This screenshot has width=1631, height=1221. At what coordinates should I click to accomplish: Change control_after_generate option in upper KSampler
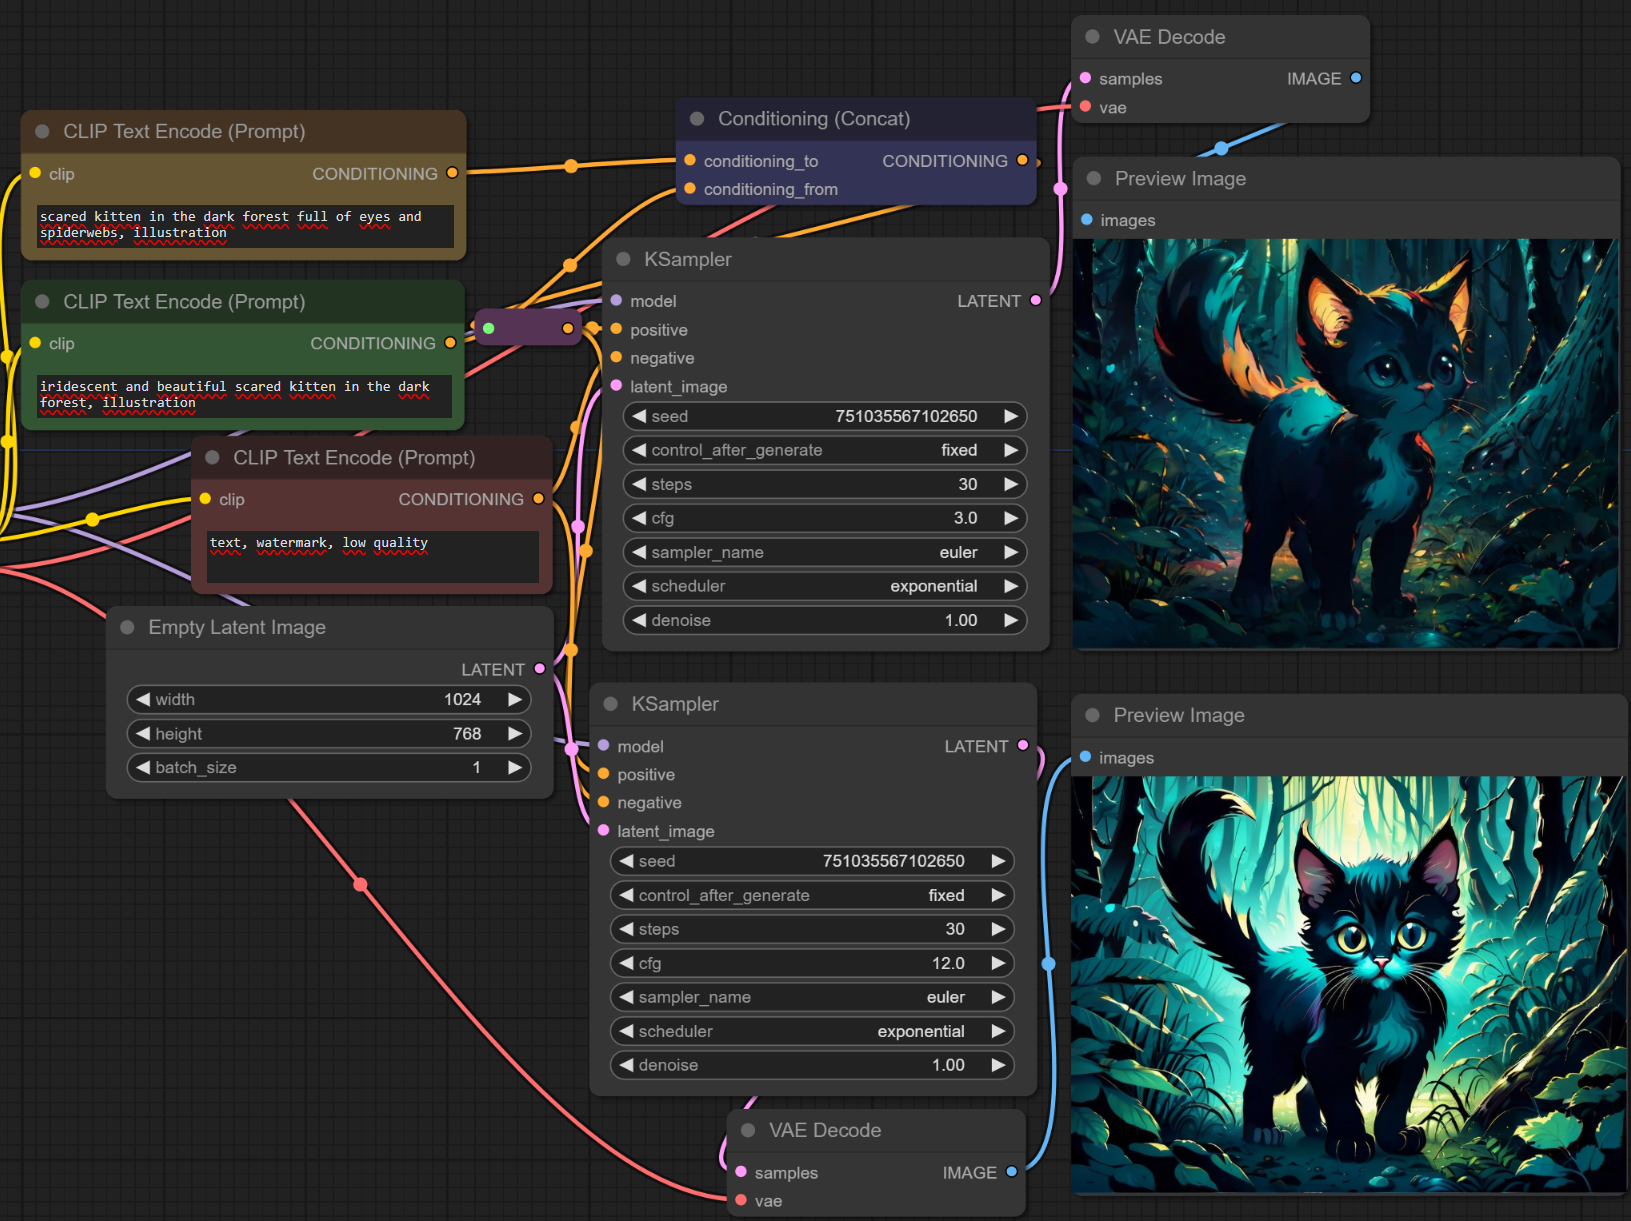824,450
